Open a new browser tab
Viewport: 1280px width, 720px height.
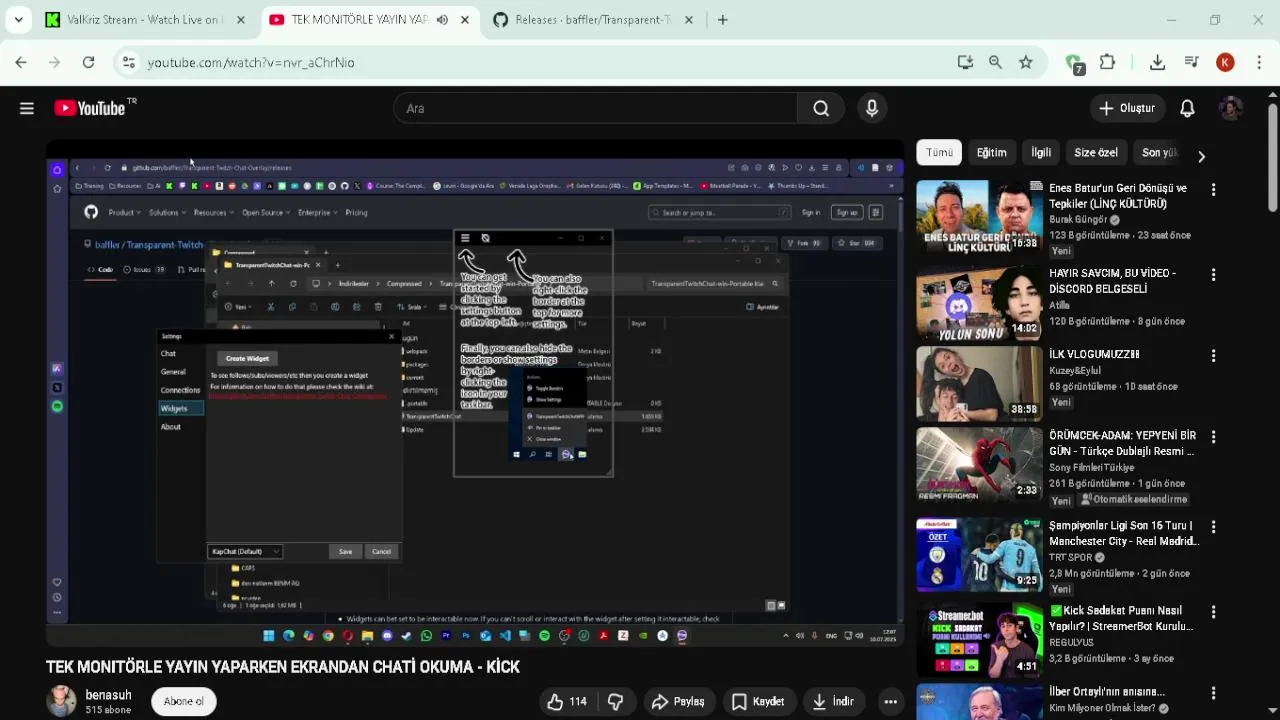coord(722,20)
